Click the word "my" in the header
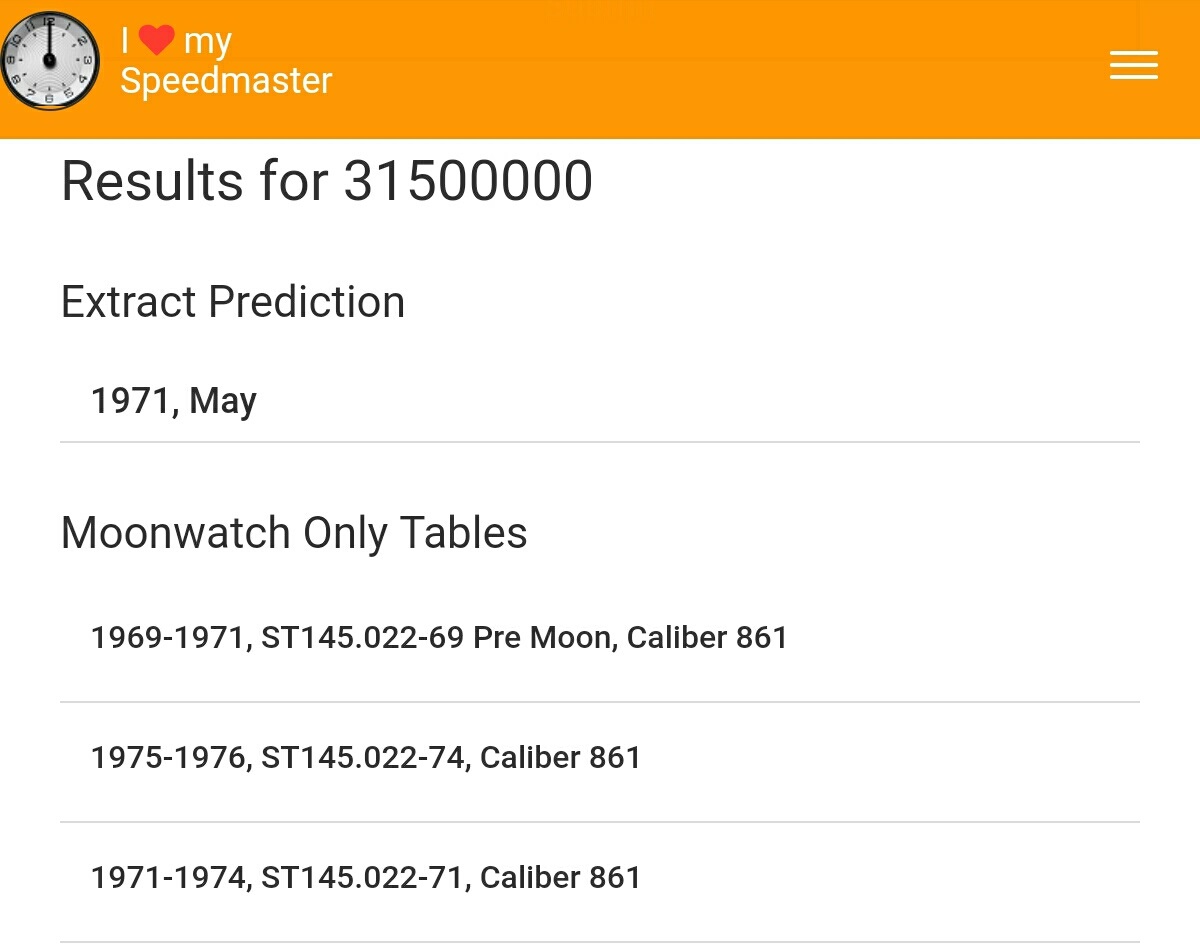 point(208,42)
